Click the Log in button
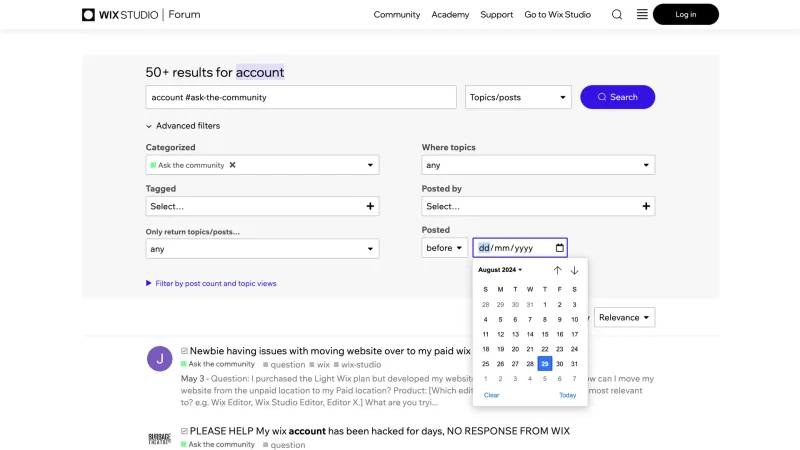The width and height of the screenshot is (800, 450). (x=686, y=14)
